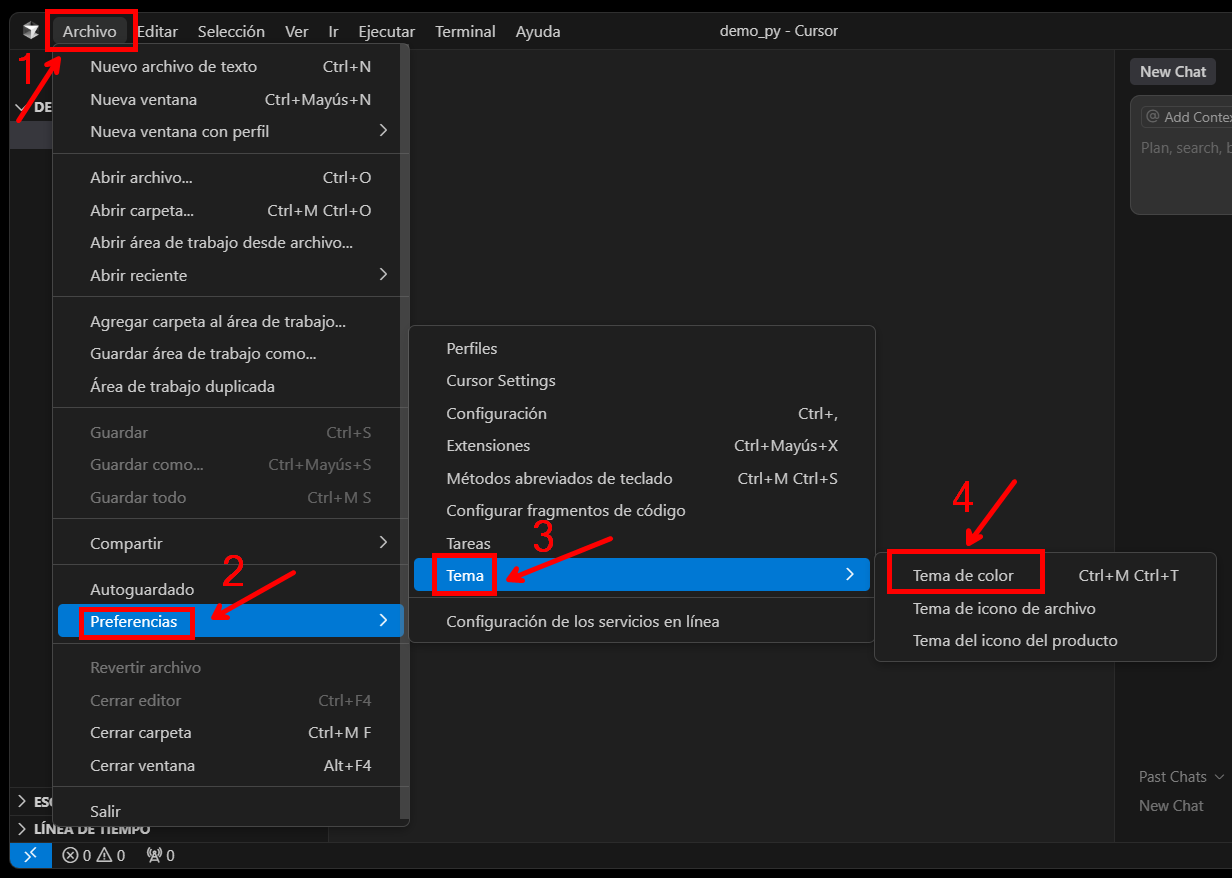Open the Editar menu
Screen dimensions: 1232x878
pyautogui.click(x=157, y=31)
